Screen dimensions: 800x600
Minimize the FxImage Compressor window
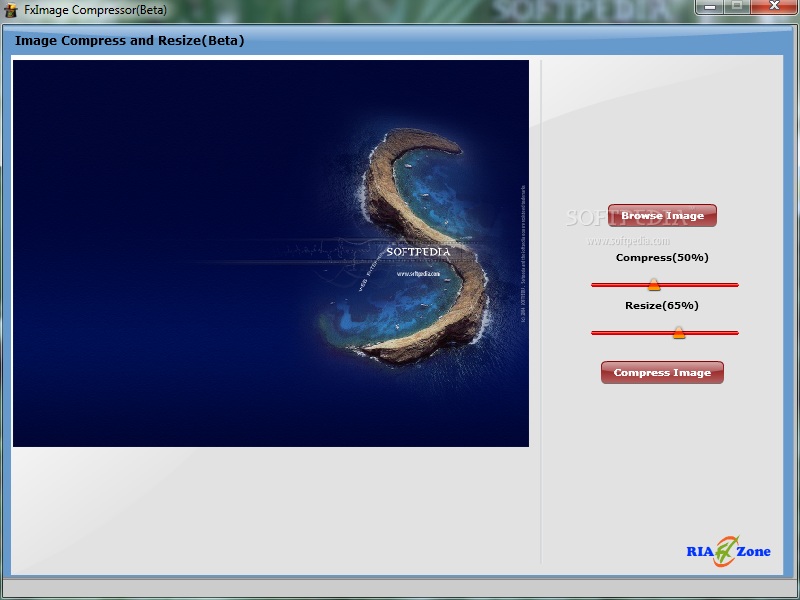click(x=709, y=7)
